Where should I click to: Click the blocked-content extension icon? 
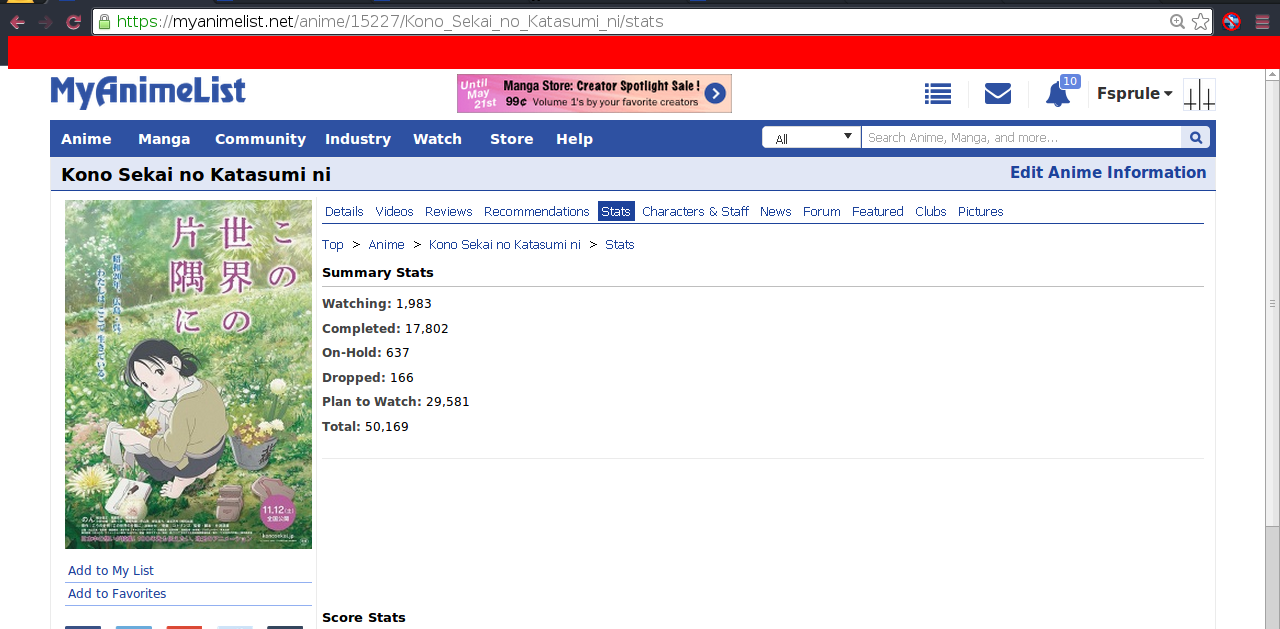pos(1232,22)
